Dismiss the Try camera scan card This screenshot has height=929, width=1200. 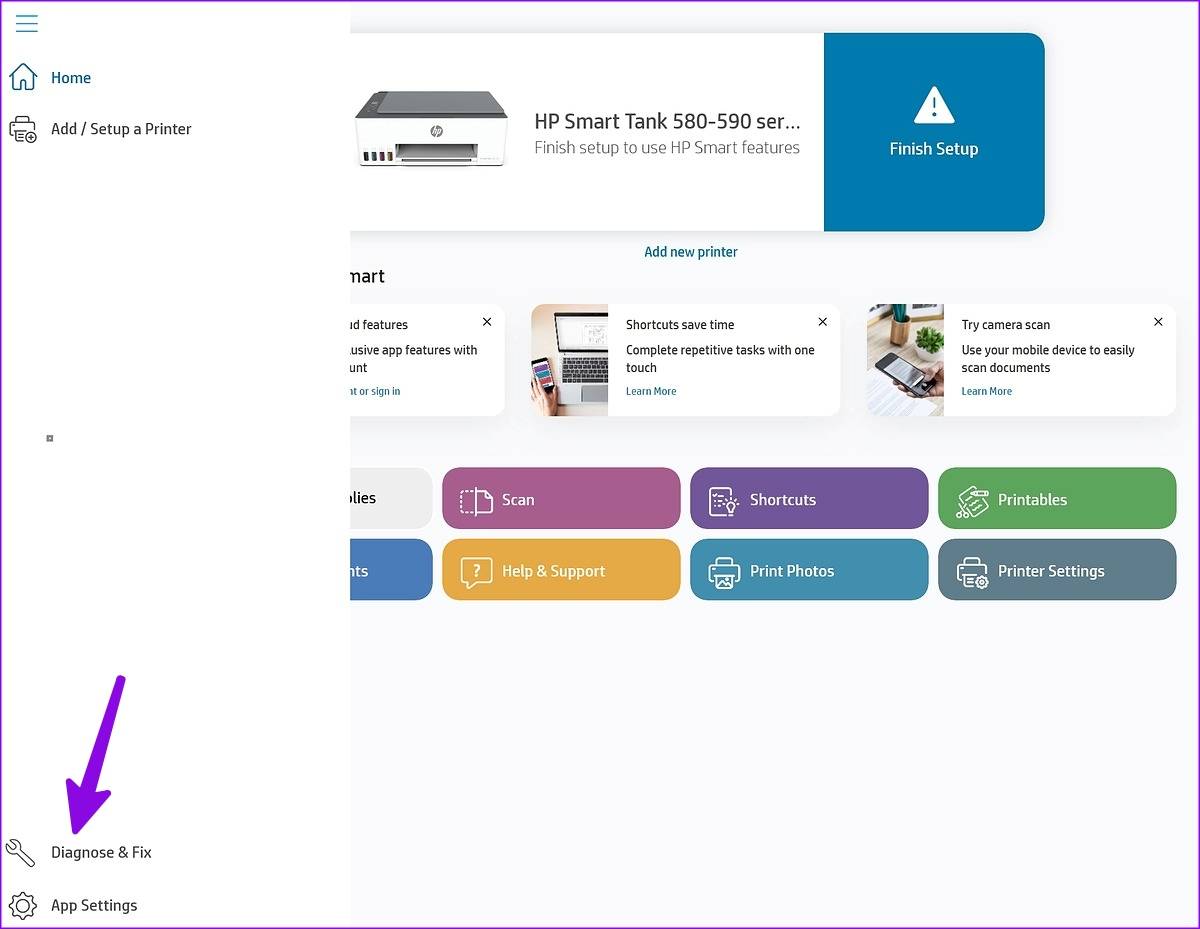coord(1158,322)
